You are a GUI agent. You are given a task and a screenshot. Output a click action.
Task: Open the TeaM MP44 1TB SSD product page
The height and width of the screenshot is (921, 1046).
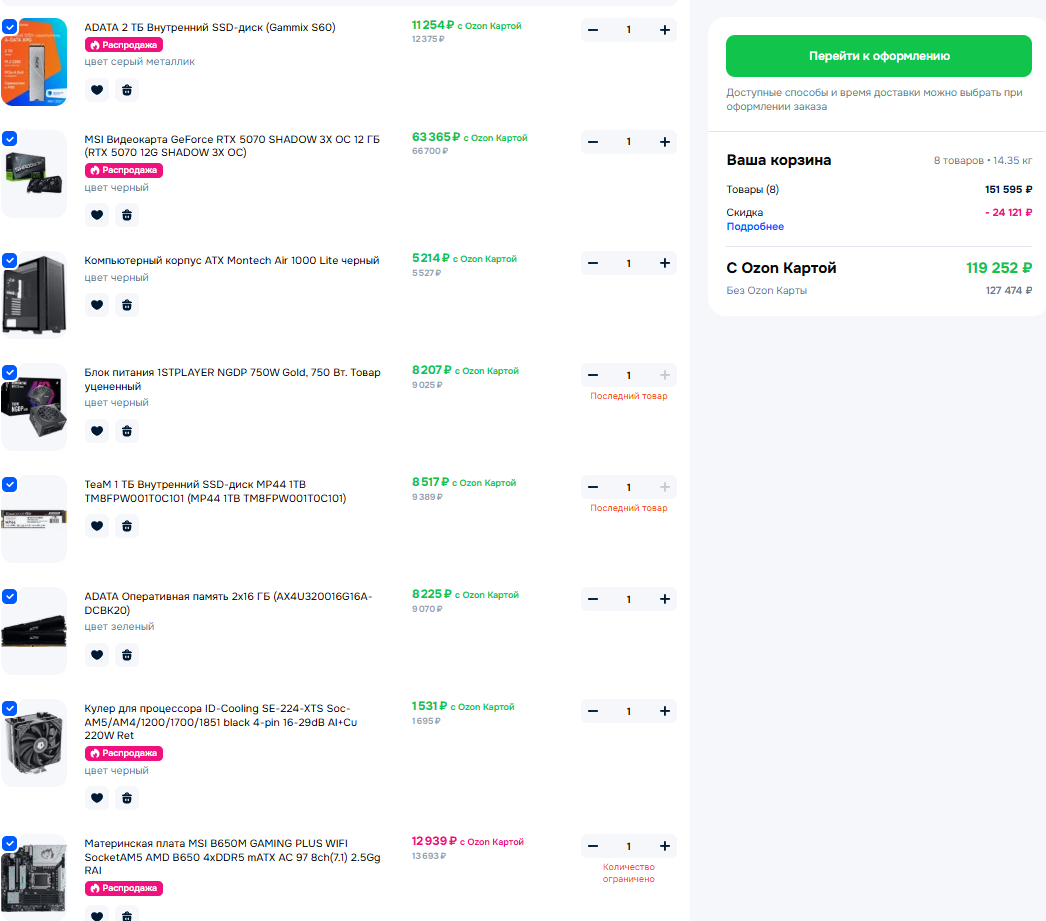[215, 492]
